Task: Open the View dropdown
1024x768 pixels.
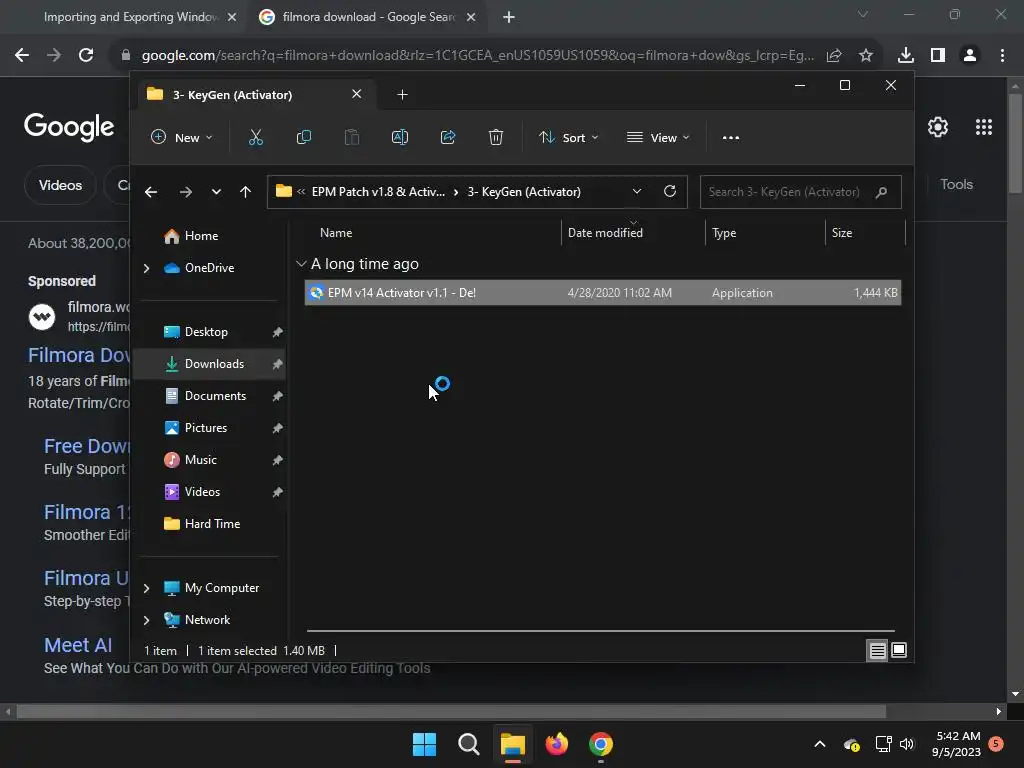Action: (658, 138)
